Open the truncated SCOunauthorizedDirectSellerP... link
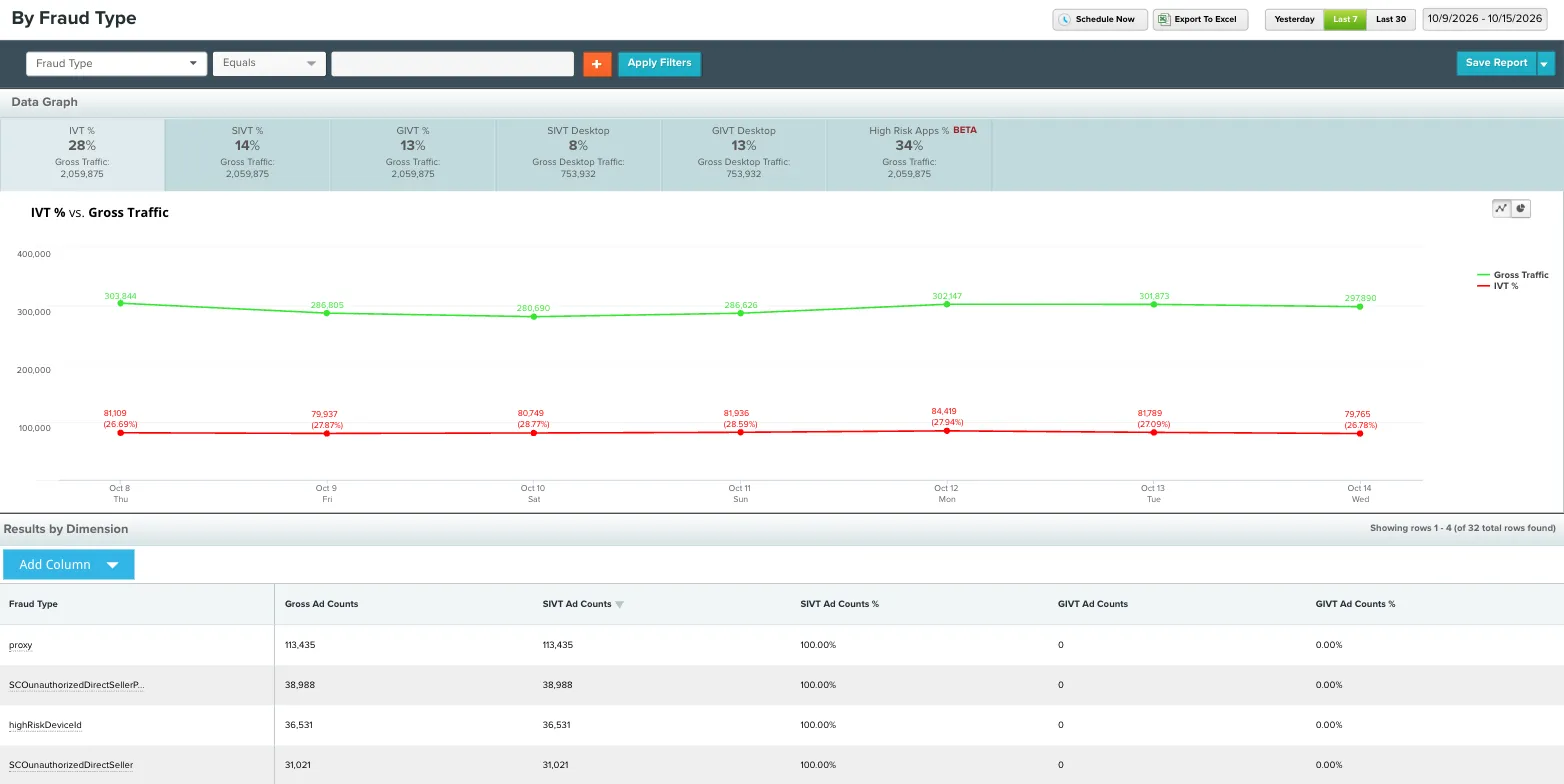Viewport: 1564px width, 784px height. pyautogui.click(x=77, y=685)
